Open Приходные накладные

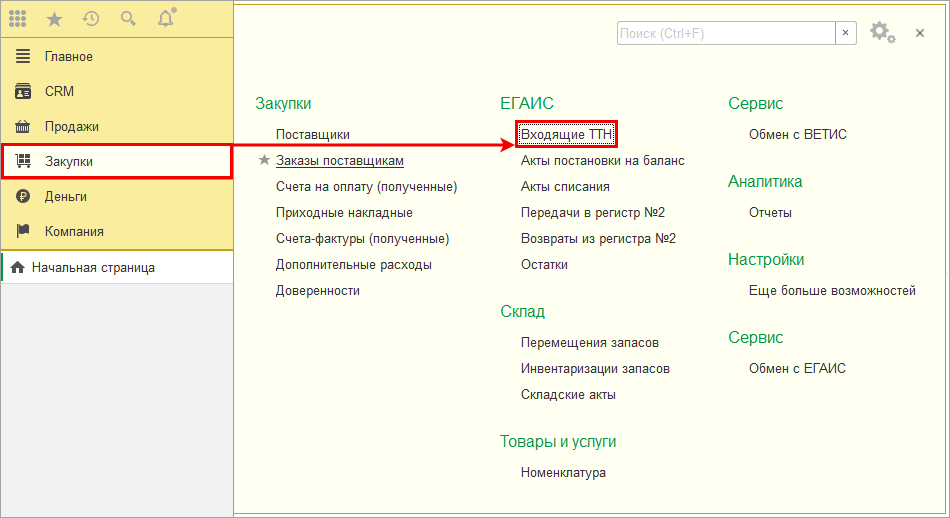click(x=344, y=213)
